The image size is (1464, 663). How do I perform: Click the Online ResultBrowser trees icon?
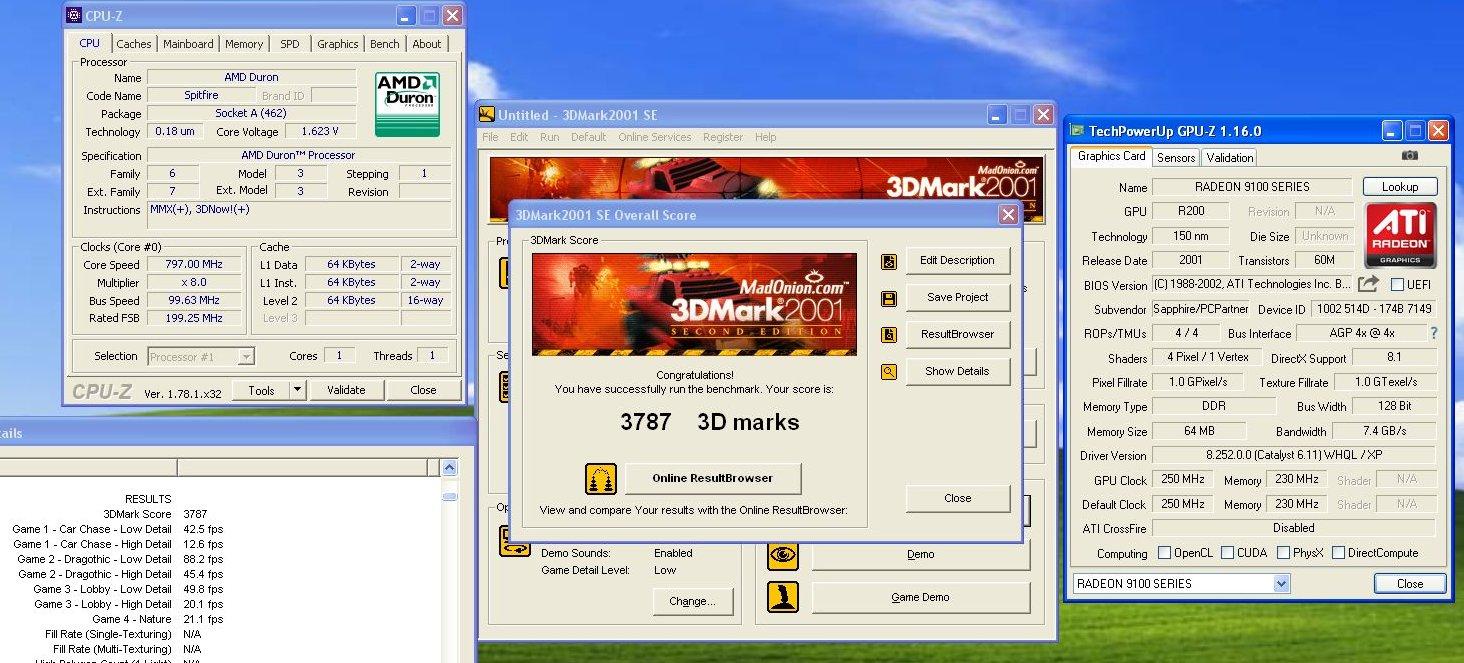pos(601,479)
